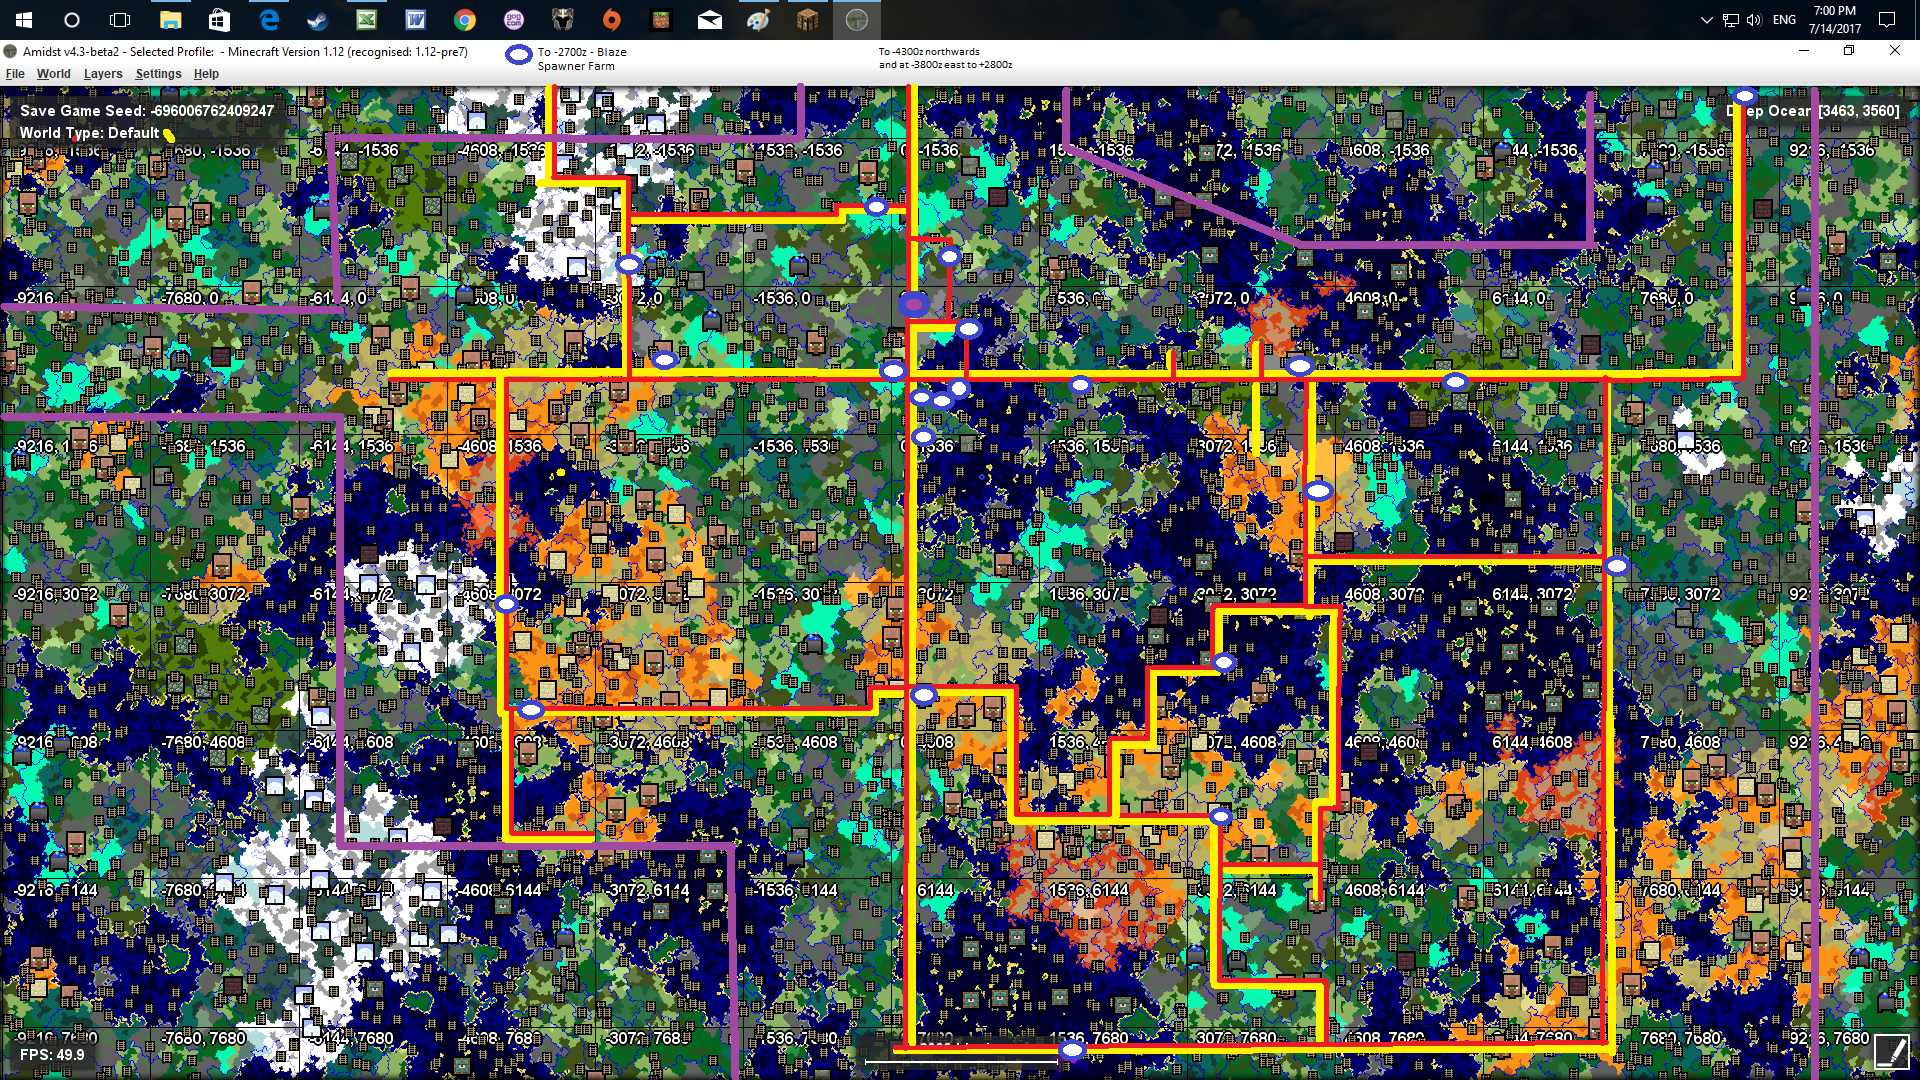Click the 1536, 7680 grid coordinate label

click(x=1088, y=1038)
